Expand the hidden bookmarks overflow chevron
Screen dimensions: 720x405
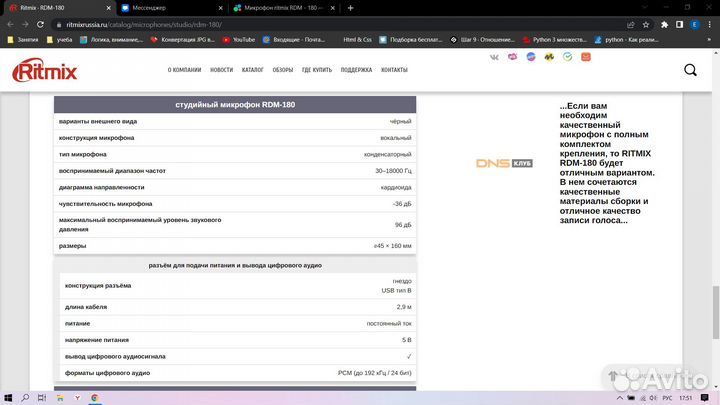(x=710, y=40)
